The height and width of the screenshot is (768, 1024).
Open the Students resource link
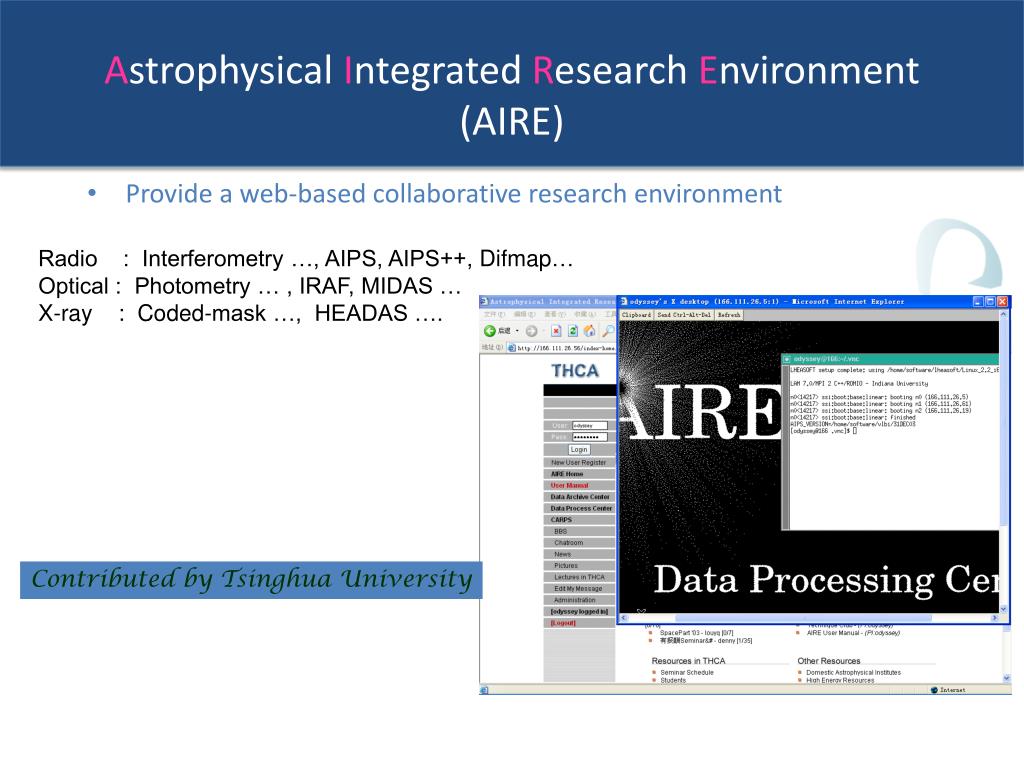[x=673, y=680]
